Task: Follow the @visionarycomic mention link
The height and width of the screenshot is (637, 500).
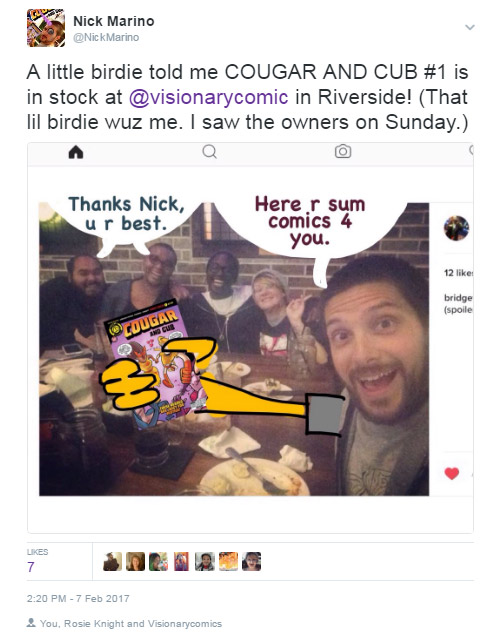Action: coord(208,97)
